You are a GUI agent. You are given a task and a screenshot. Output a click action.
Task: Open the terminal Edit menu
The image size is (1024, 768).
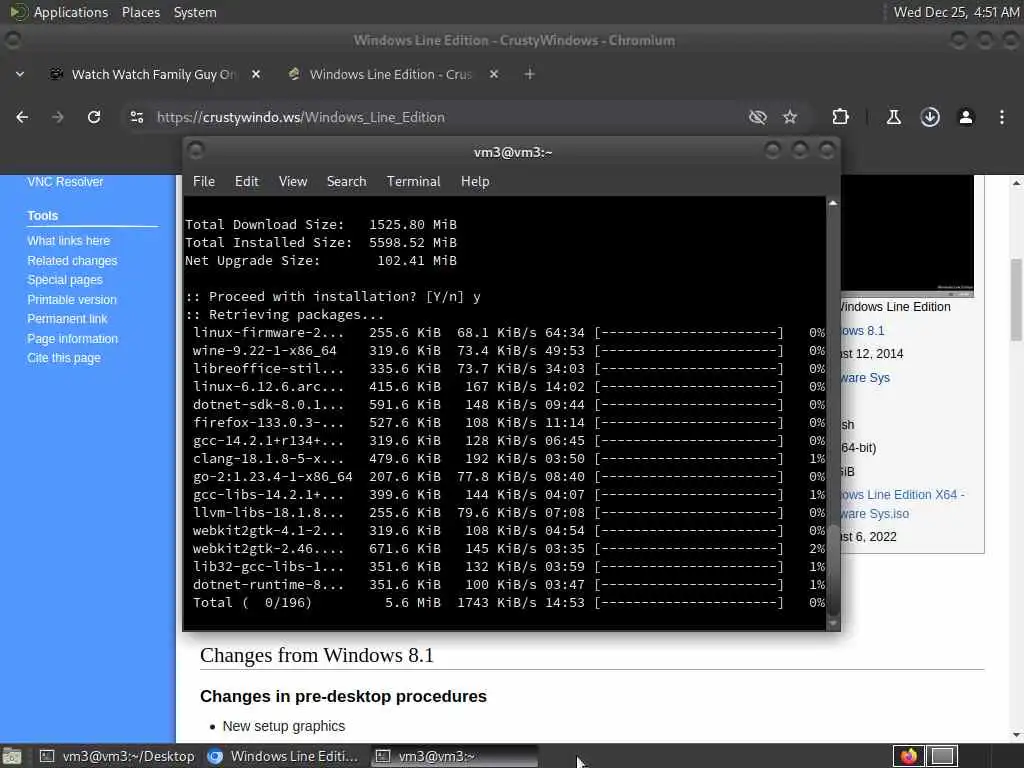coord(247,182)
